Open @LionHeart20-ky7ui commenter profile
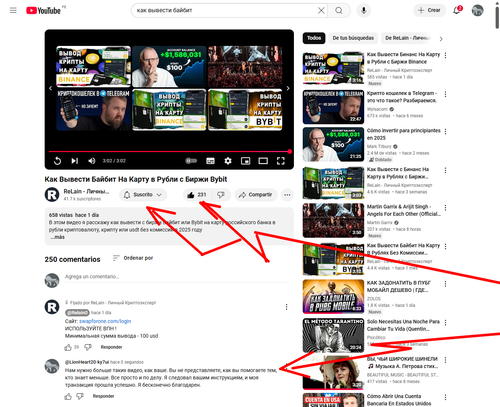The width and height of the screenshot is (500, 407). (87, 362)
